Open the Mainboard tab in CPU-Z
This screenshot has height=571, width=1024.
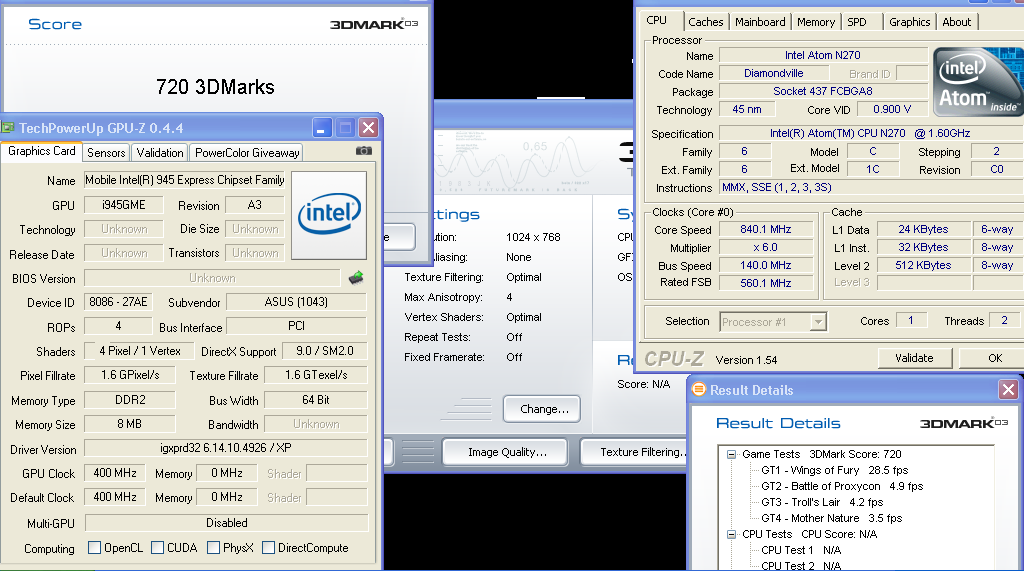760,22
